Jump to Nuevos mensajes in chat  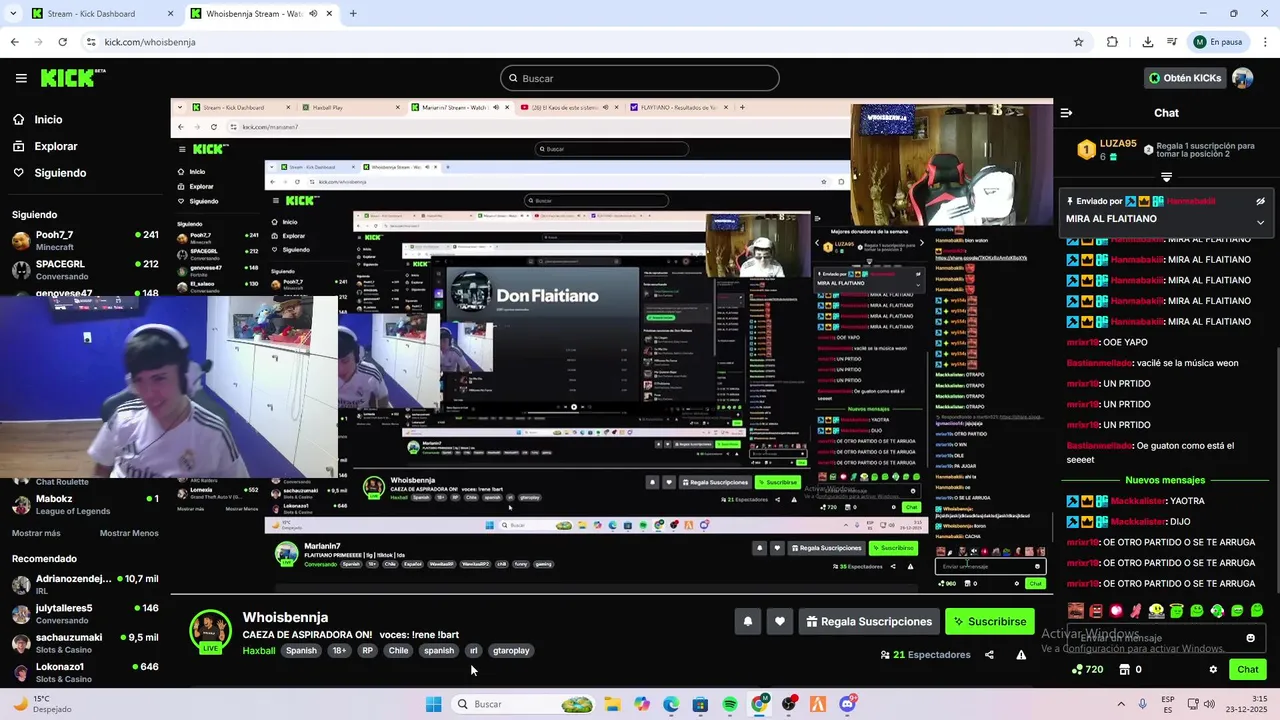coord(1165,480)
